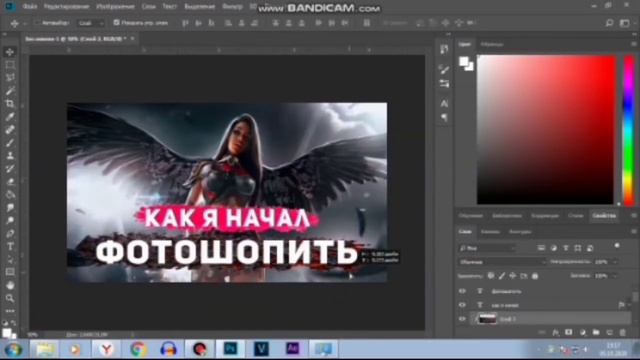Toggle lock transparent pixels
The width and height of the screenshot is (640, 360).
pos(491,276)
